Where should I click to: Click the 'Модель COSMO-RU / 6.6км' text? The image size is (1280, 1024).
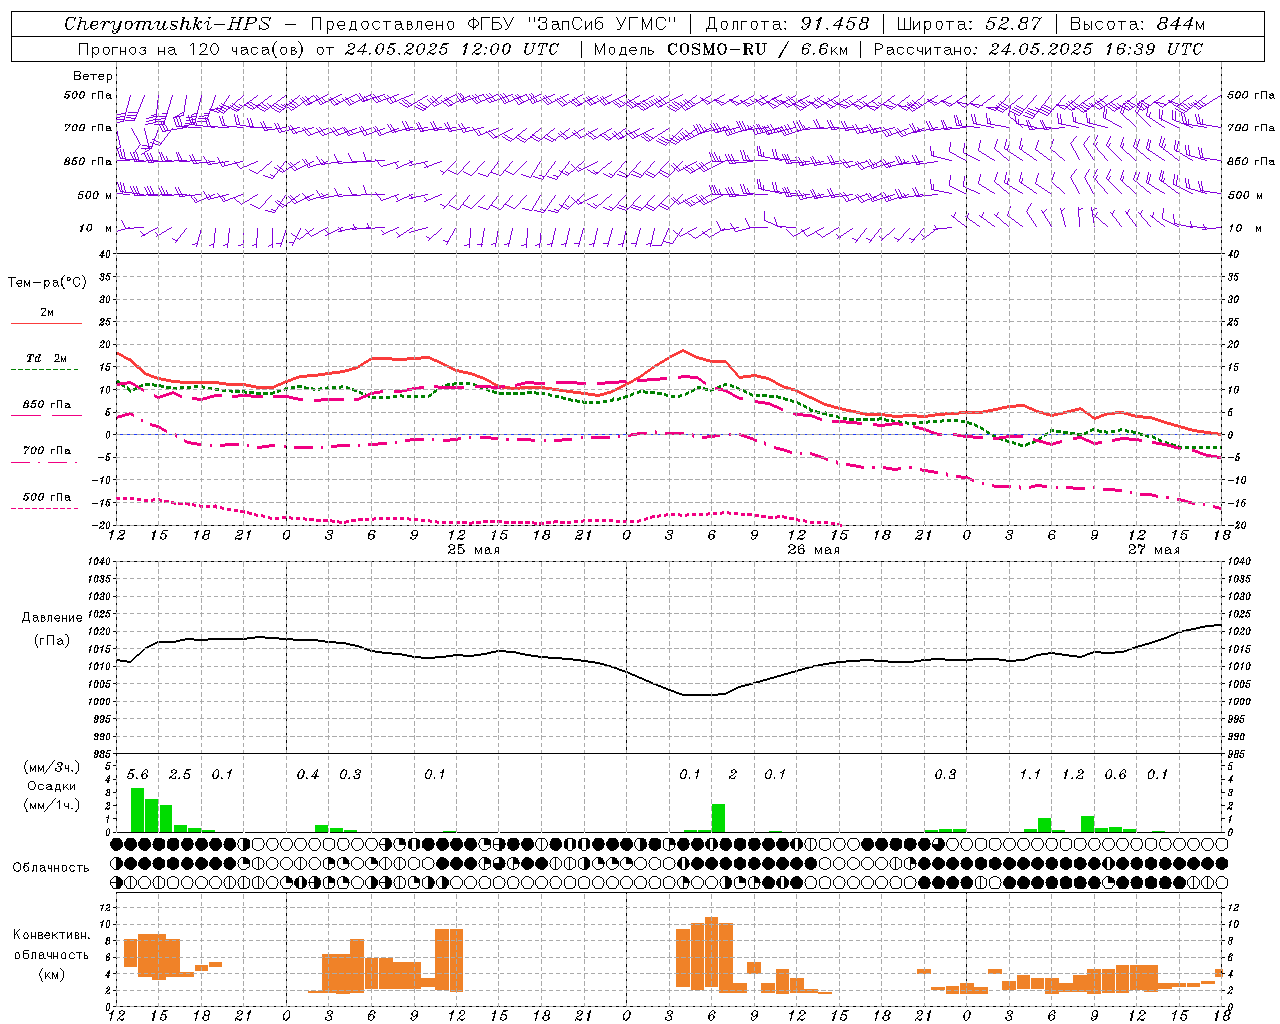721,49
